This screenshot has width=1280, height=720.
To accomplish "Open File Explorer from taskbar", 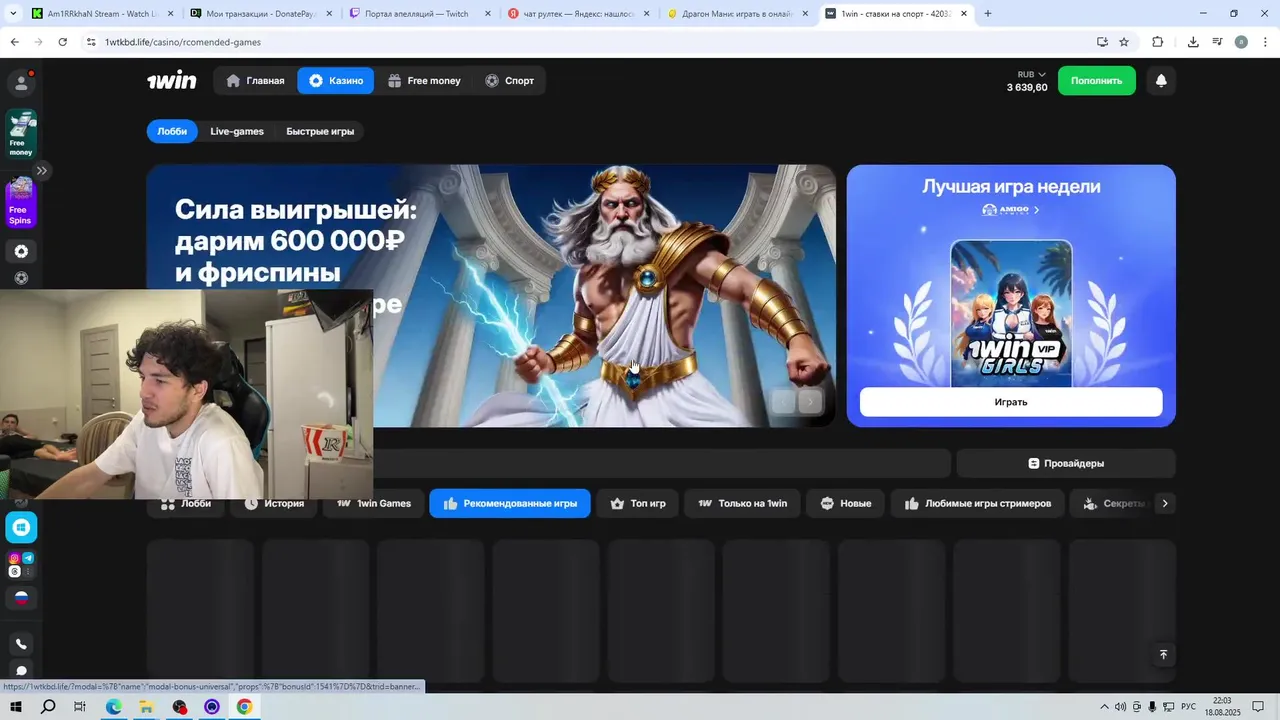I will click(x=146, y=707).
